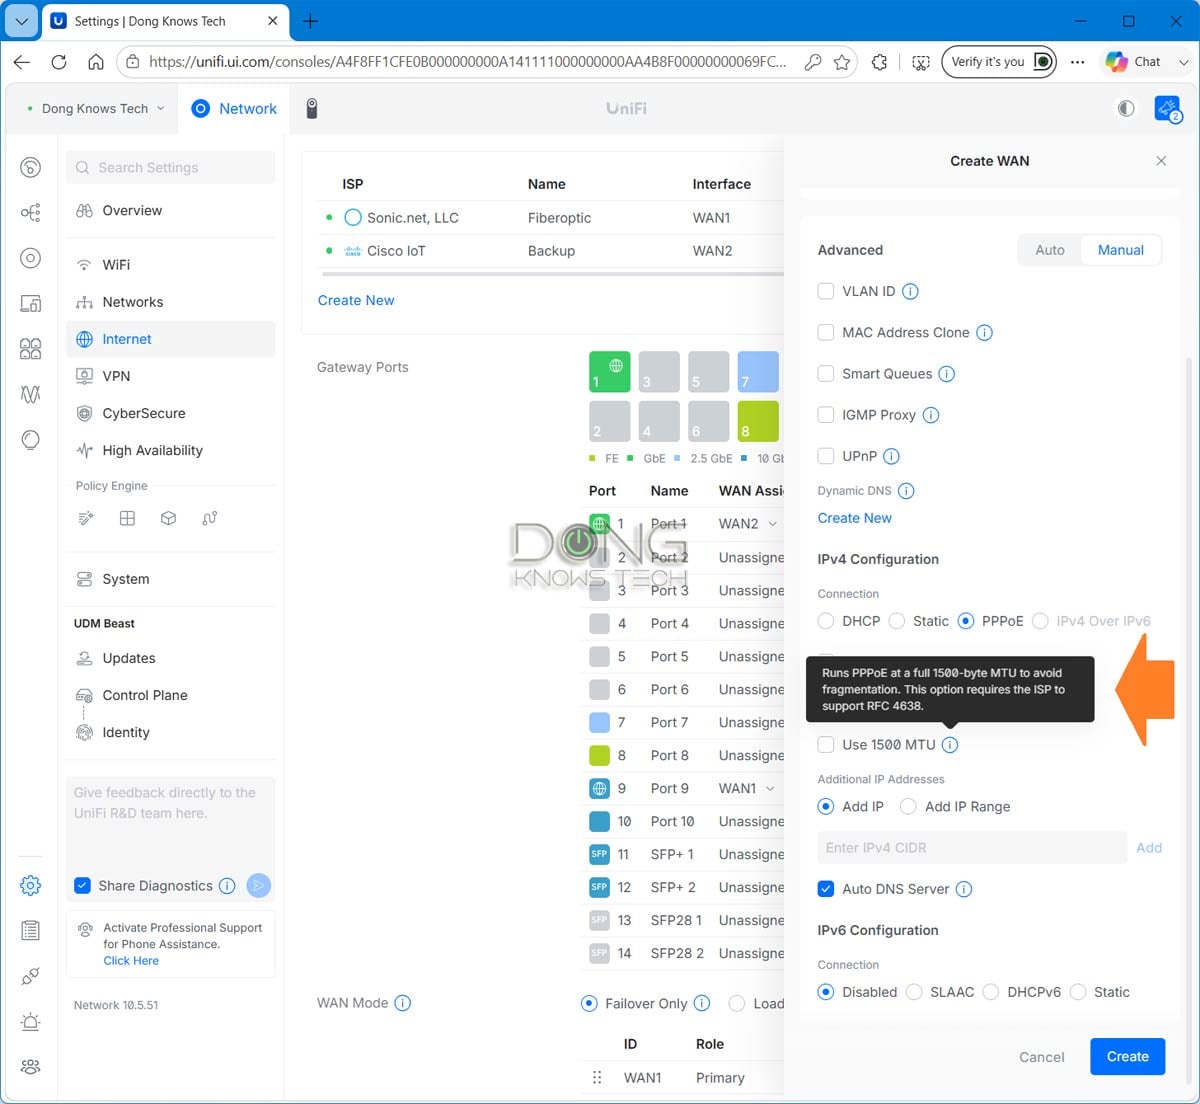Screen dimensions: 1200x1104
Task: Click the Create button in WAN panel
Action: [x=1128, y=1057]
